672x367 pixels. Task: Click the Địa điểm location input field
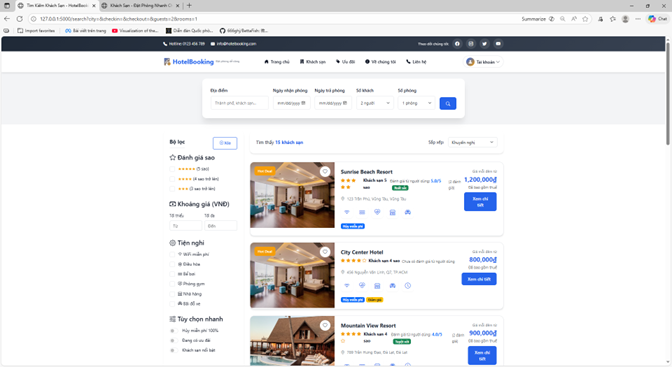(240, 103)
